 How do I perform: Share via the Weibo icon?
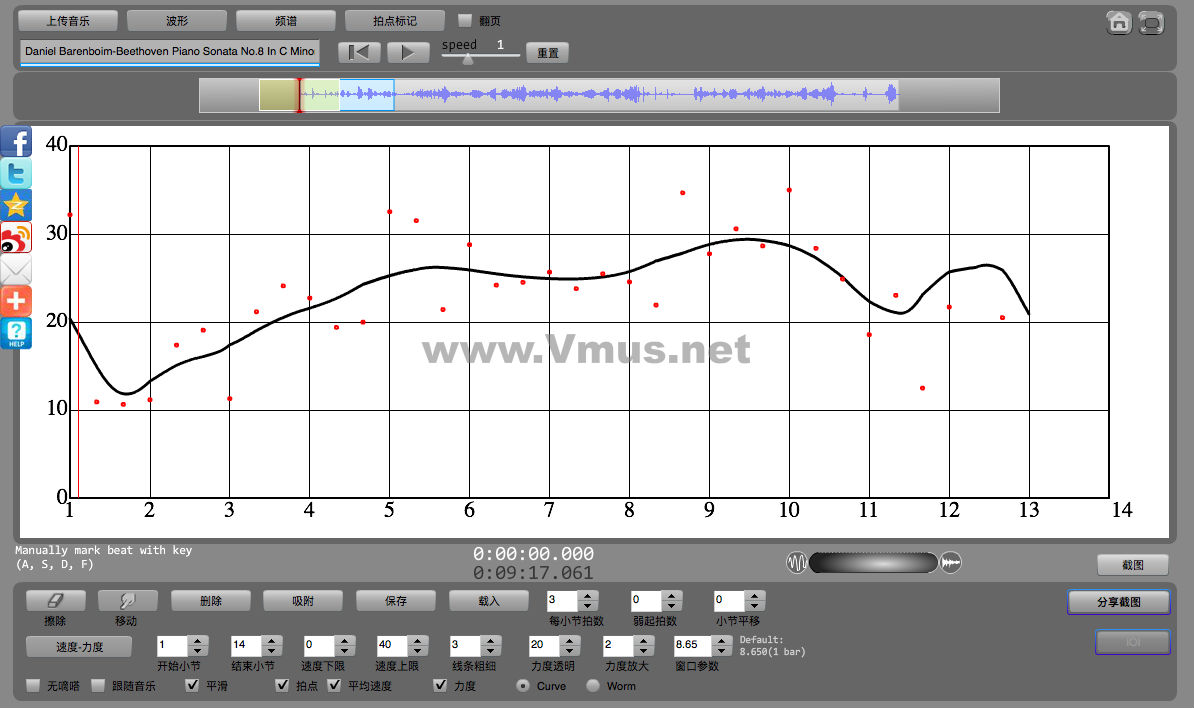pos(17,237)
